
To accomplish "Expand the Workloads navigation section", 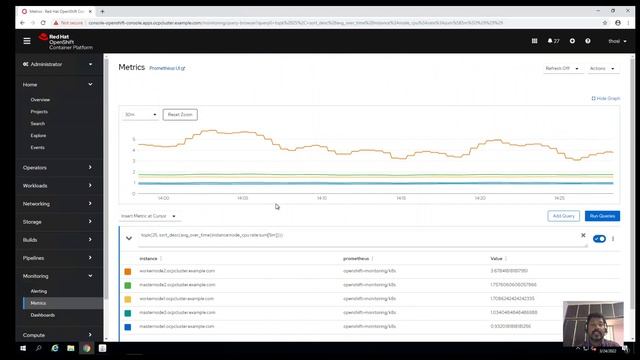I will pyautogui.click(x=58, y=186).
